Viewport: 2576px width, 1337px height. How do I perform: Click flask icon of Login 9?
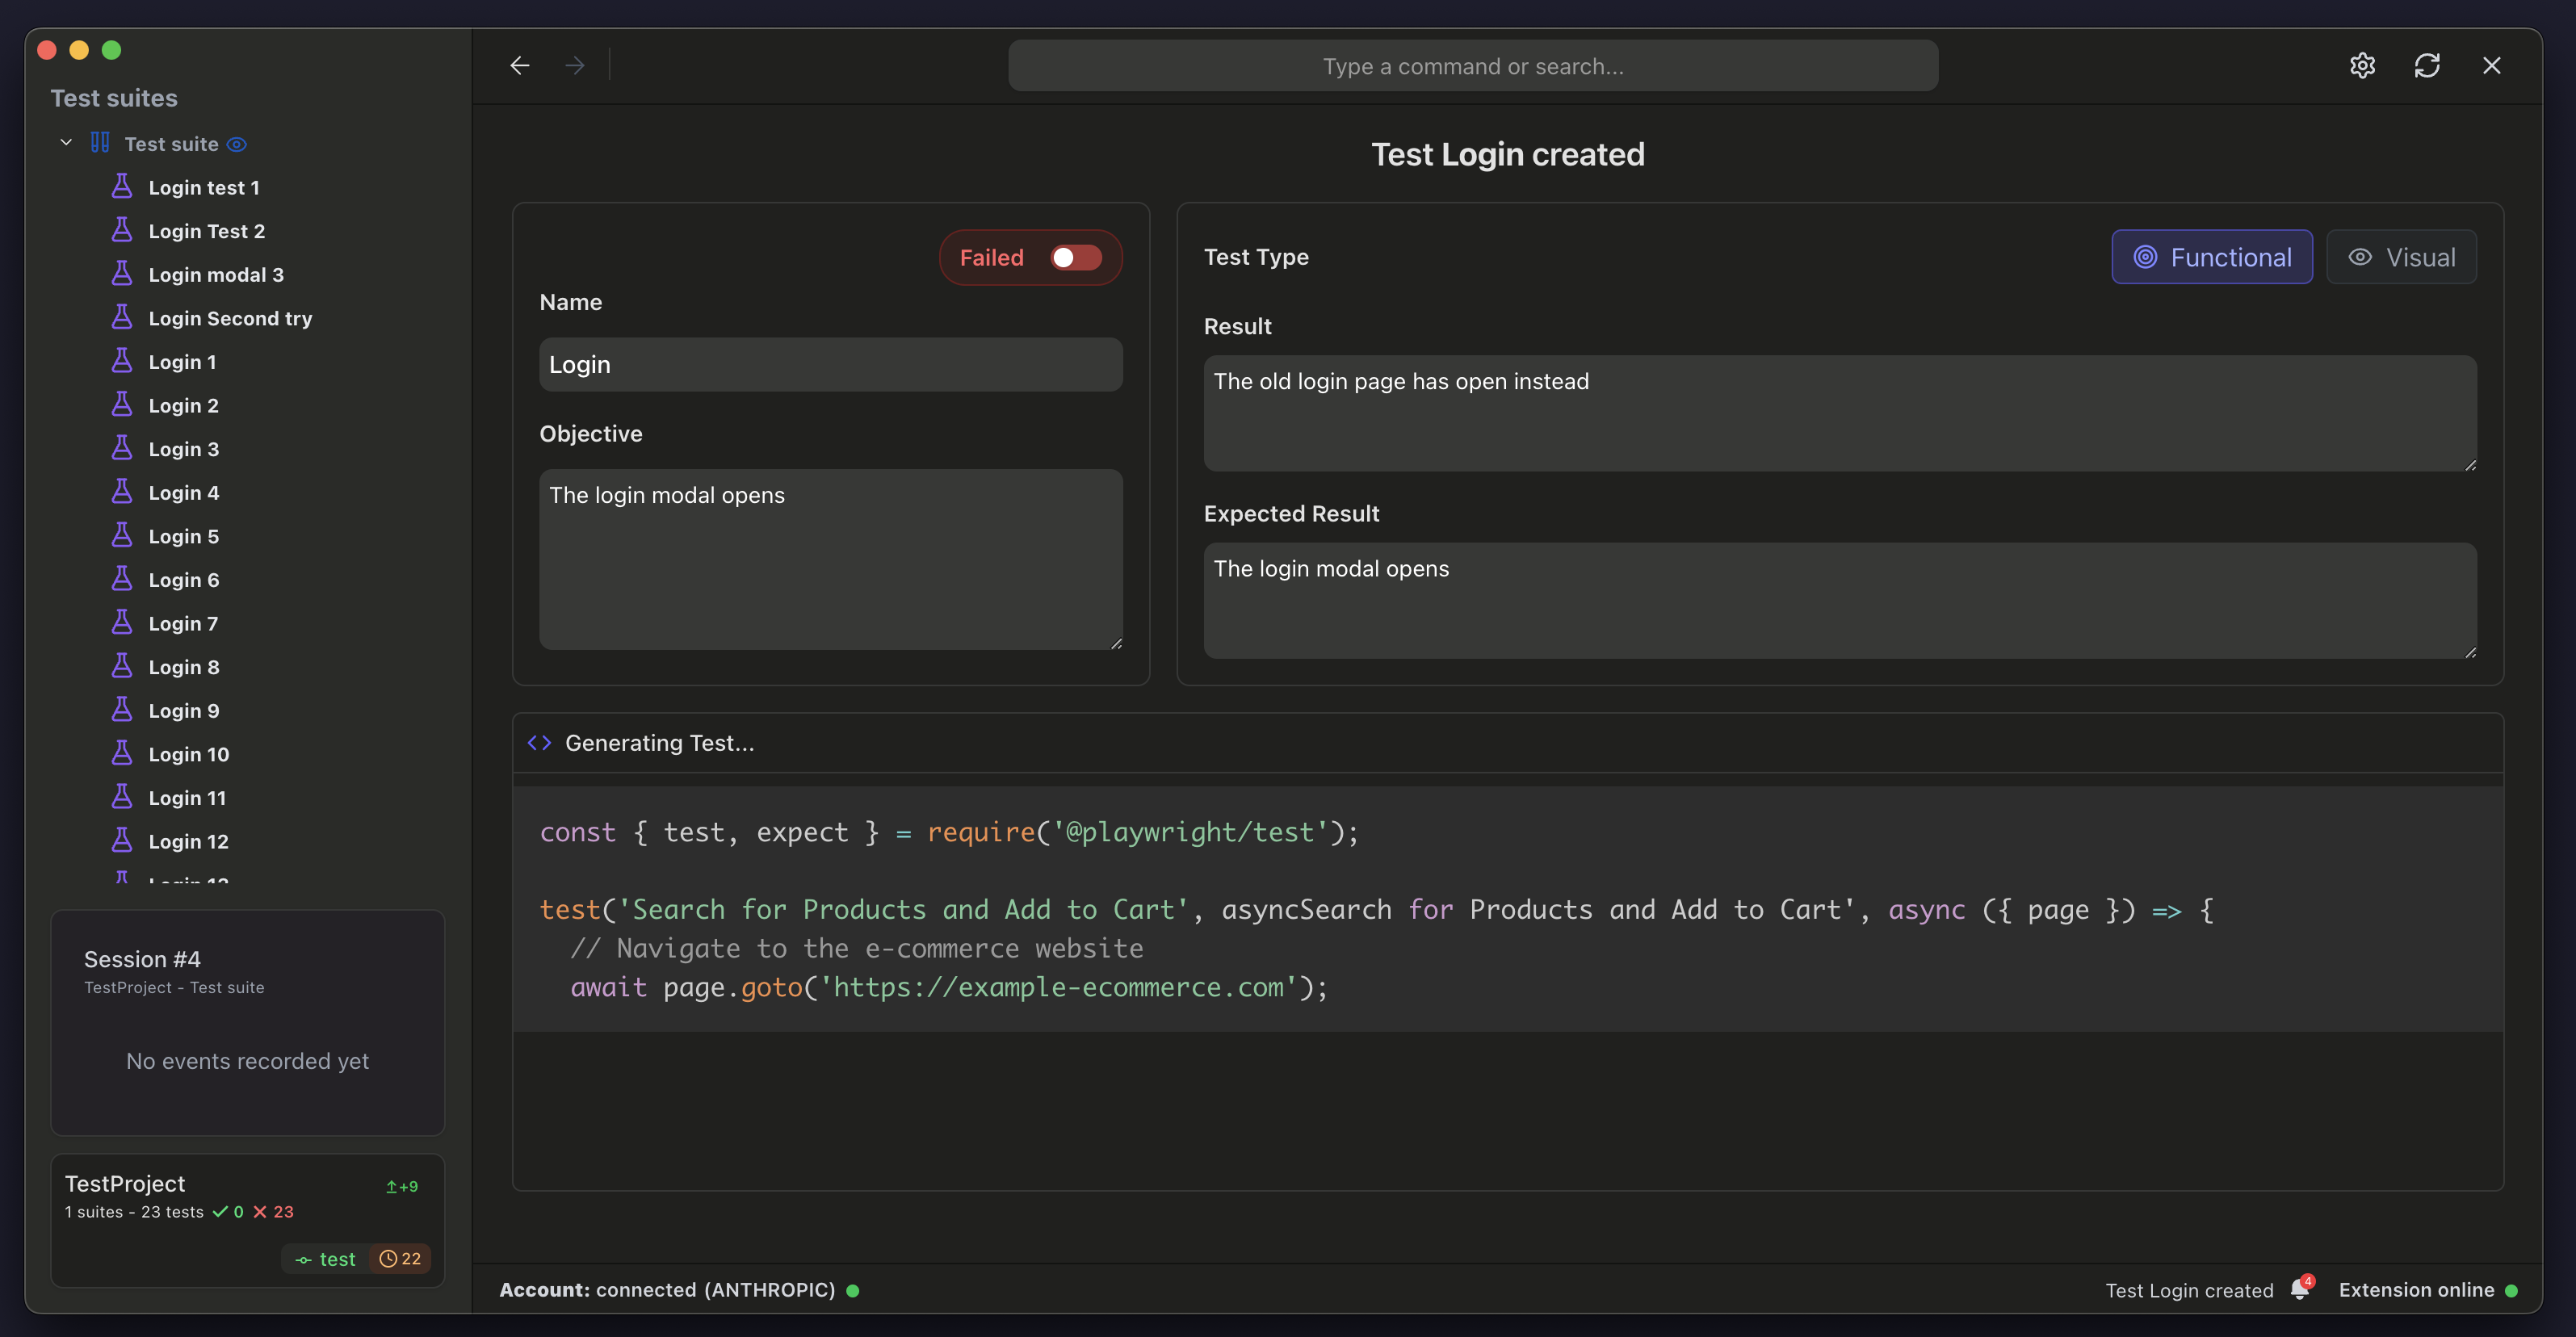122,710
